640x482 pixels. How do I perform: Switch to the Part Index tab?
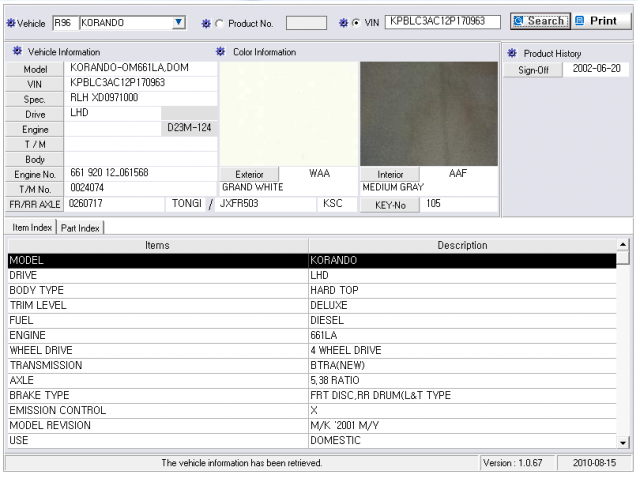80,228
